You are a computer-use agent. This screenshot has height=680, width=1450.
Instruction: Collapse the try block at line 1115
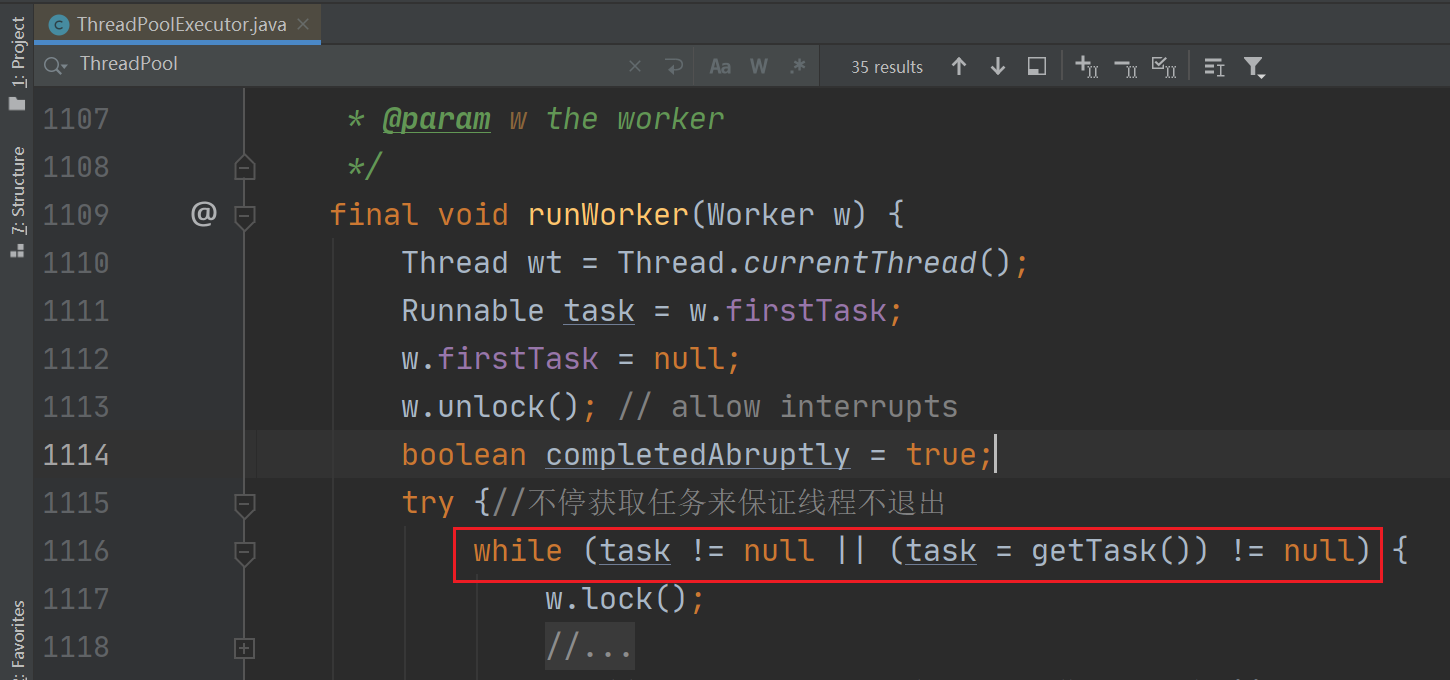point(244,503)
